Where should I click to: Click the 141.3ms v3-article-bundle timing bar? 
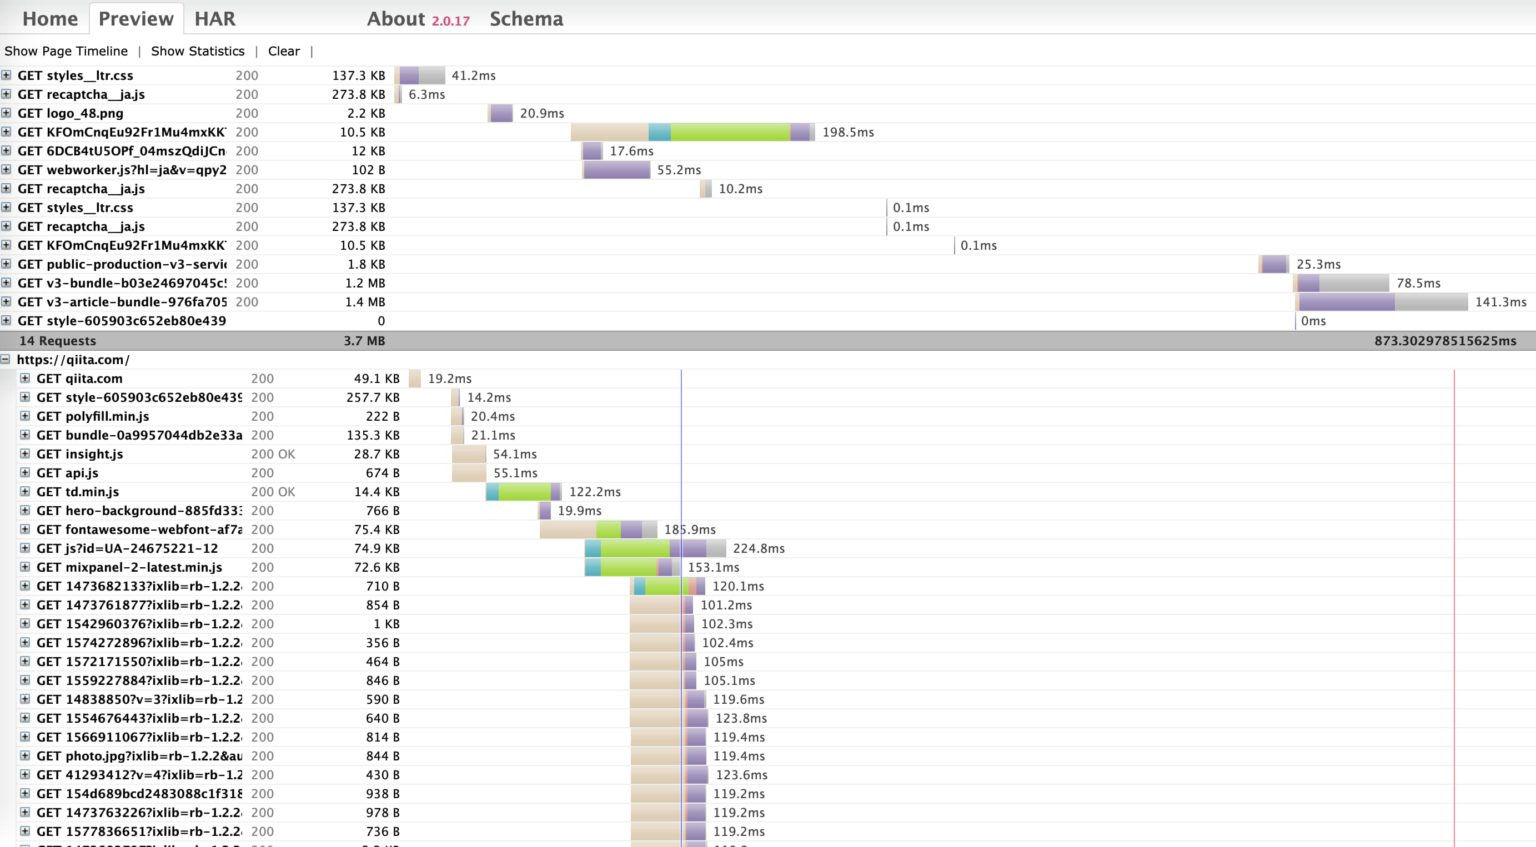[x=1381, y=302]
